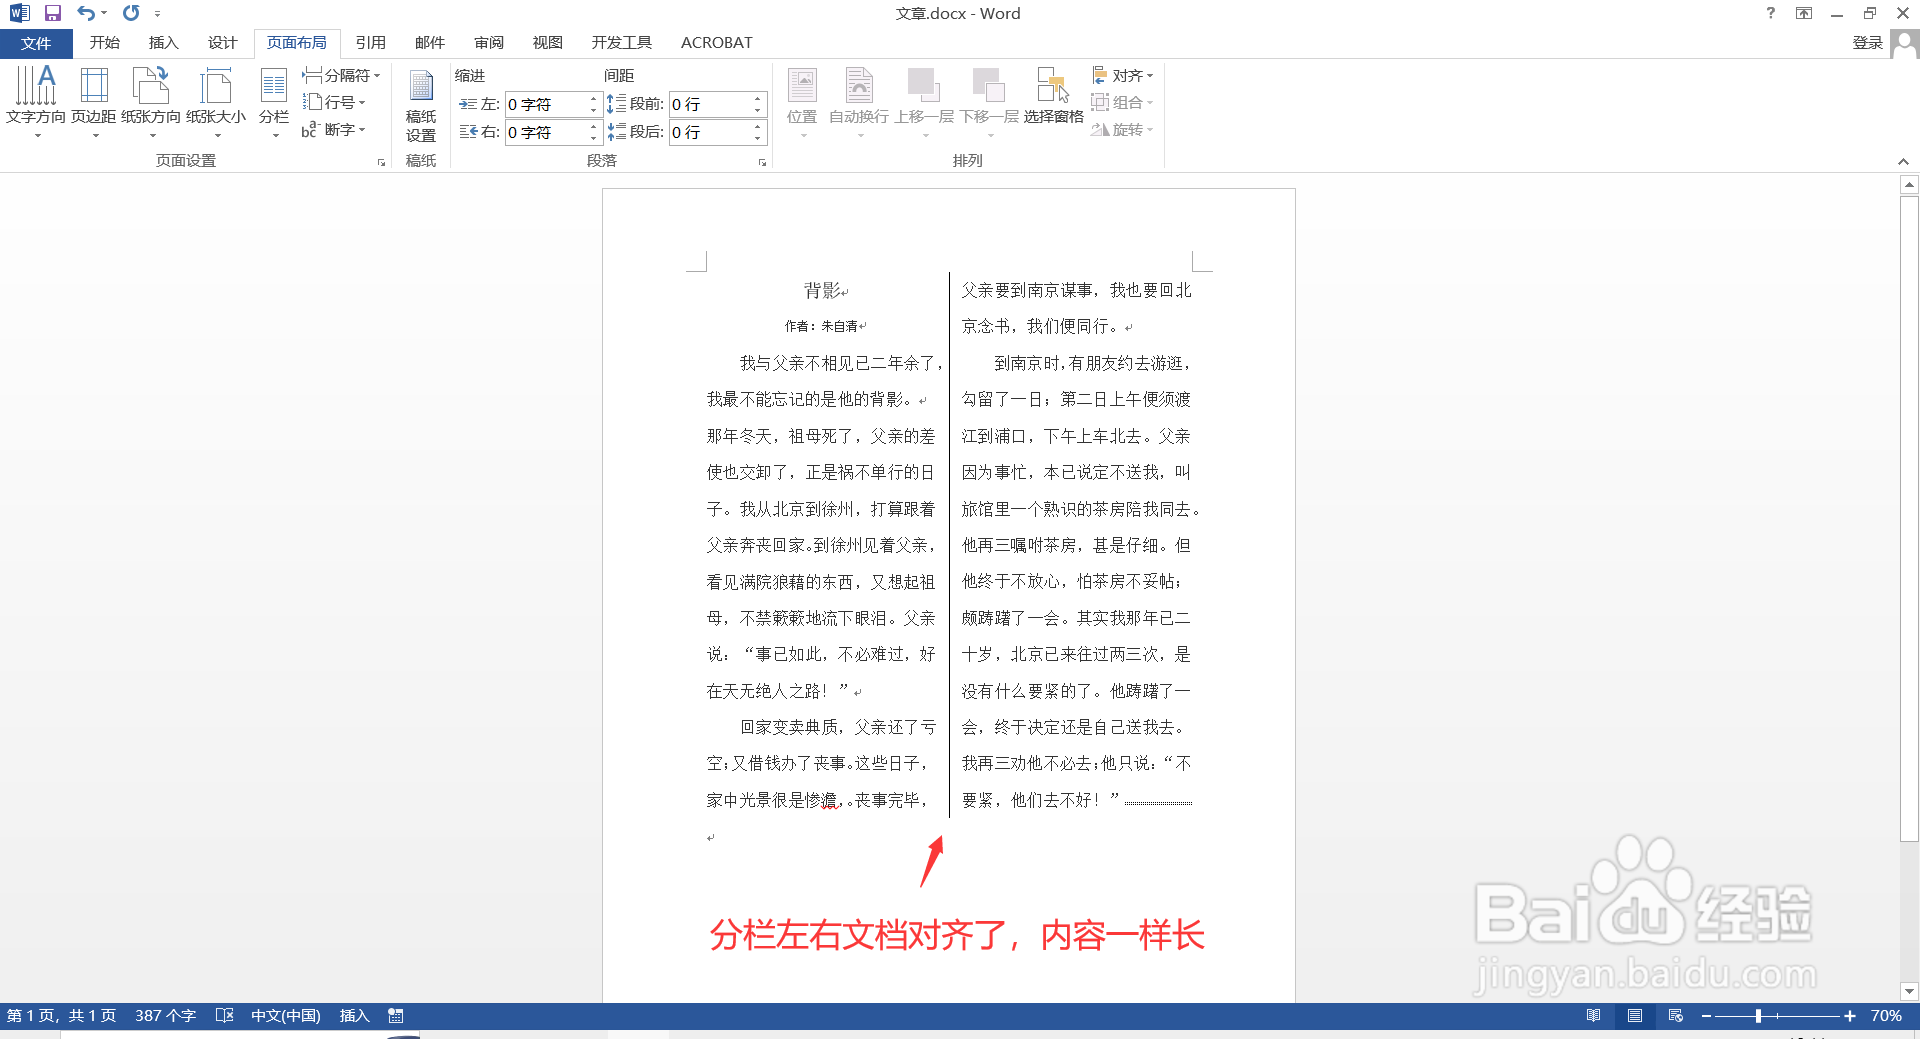
Task: Open the Text Direction (文字方向) tool
Action: (36, 102)
